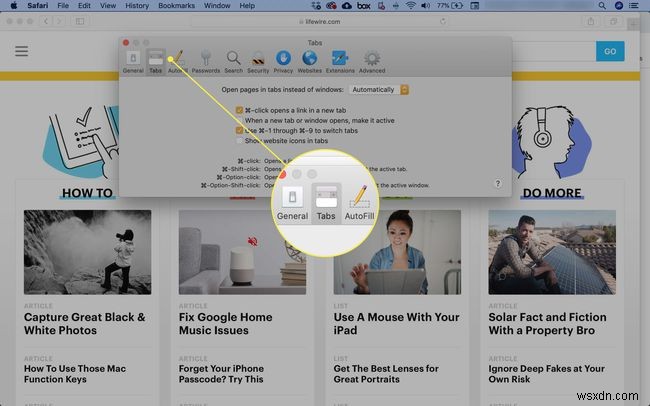650x406 pixels.
Task: Open the Window menu
Action: pos(217,5)
